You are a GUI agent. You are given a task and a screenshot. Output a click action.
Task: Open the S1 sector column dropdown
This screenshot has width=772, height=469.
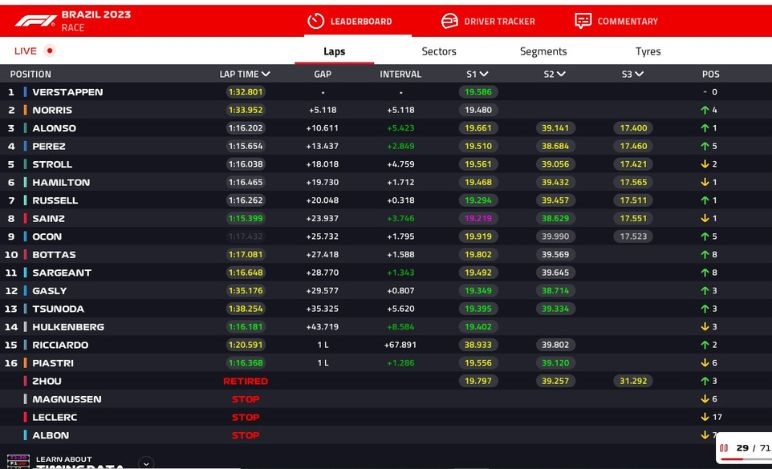click(484, 74)
